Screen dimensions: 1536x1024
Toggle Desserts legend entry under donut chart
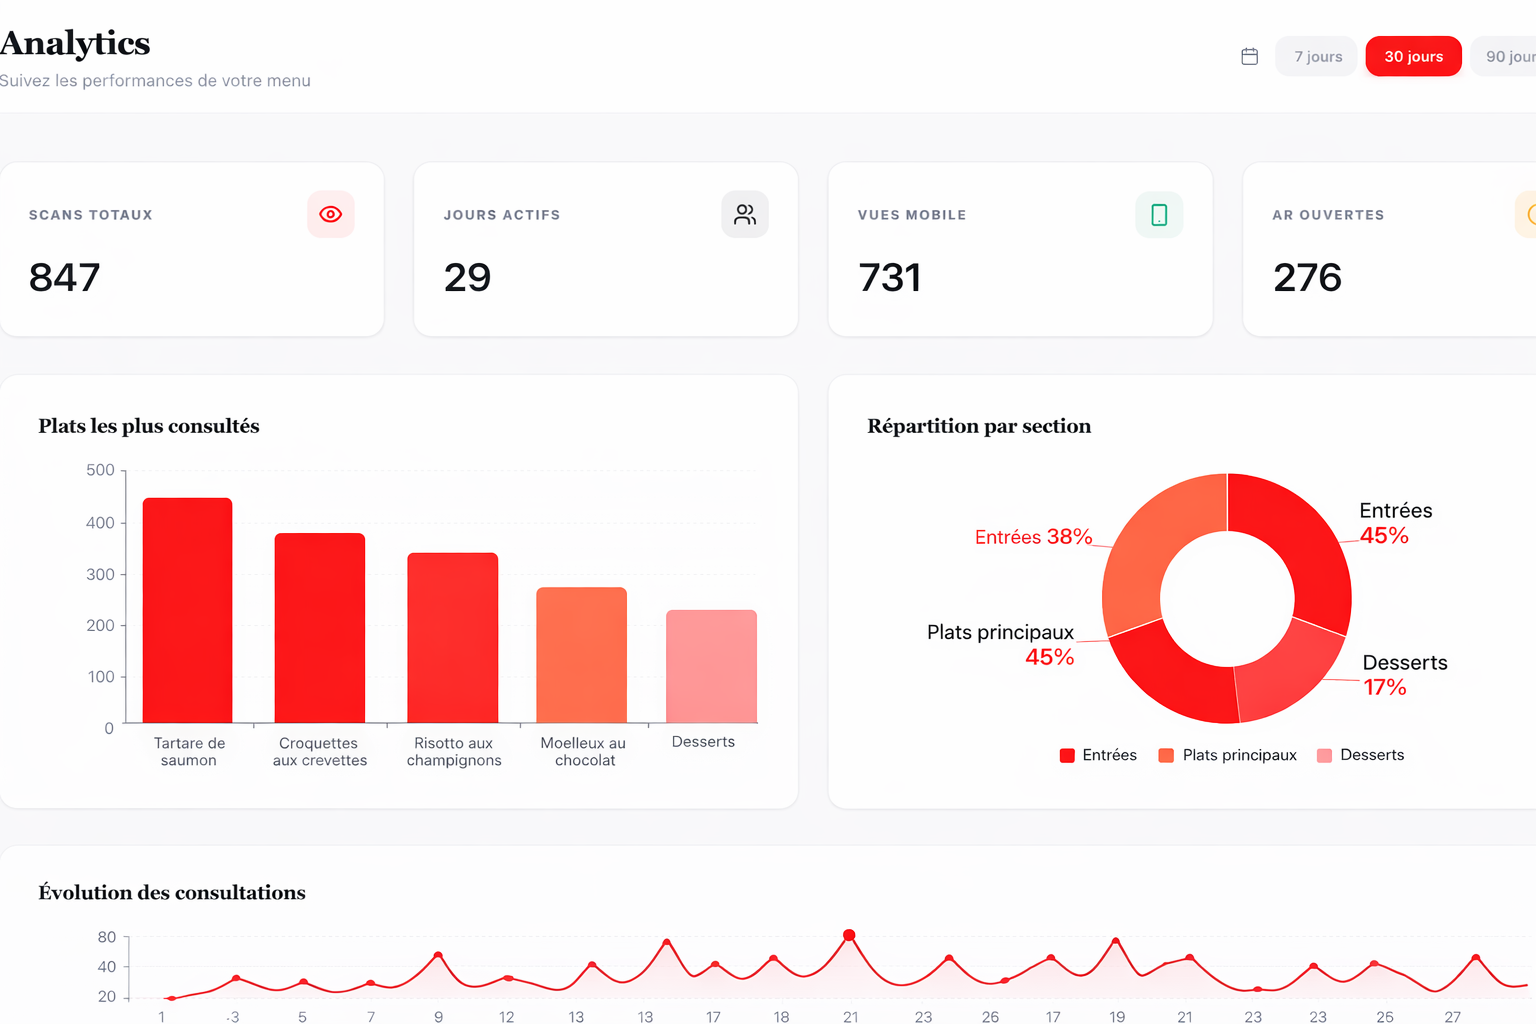[x=1361, y=755]
